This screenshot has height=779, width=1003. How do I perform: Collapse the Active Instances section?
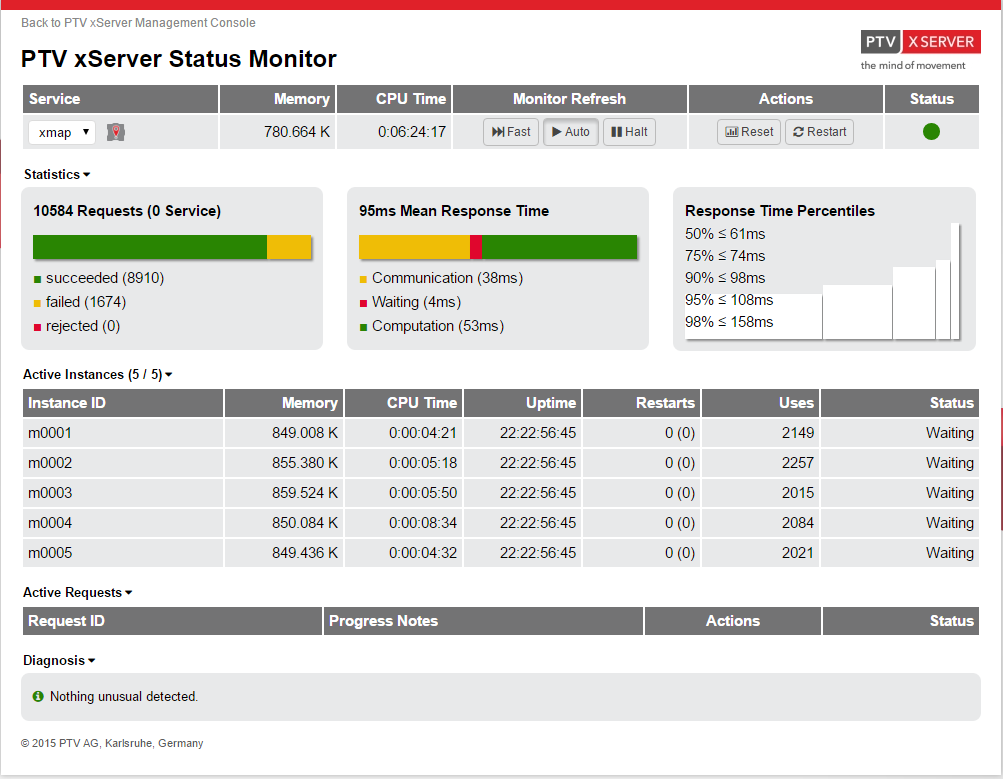[98, 375]
